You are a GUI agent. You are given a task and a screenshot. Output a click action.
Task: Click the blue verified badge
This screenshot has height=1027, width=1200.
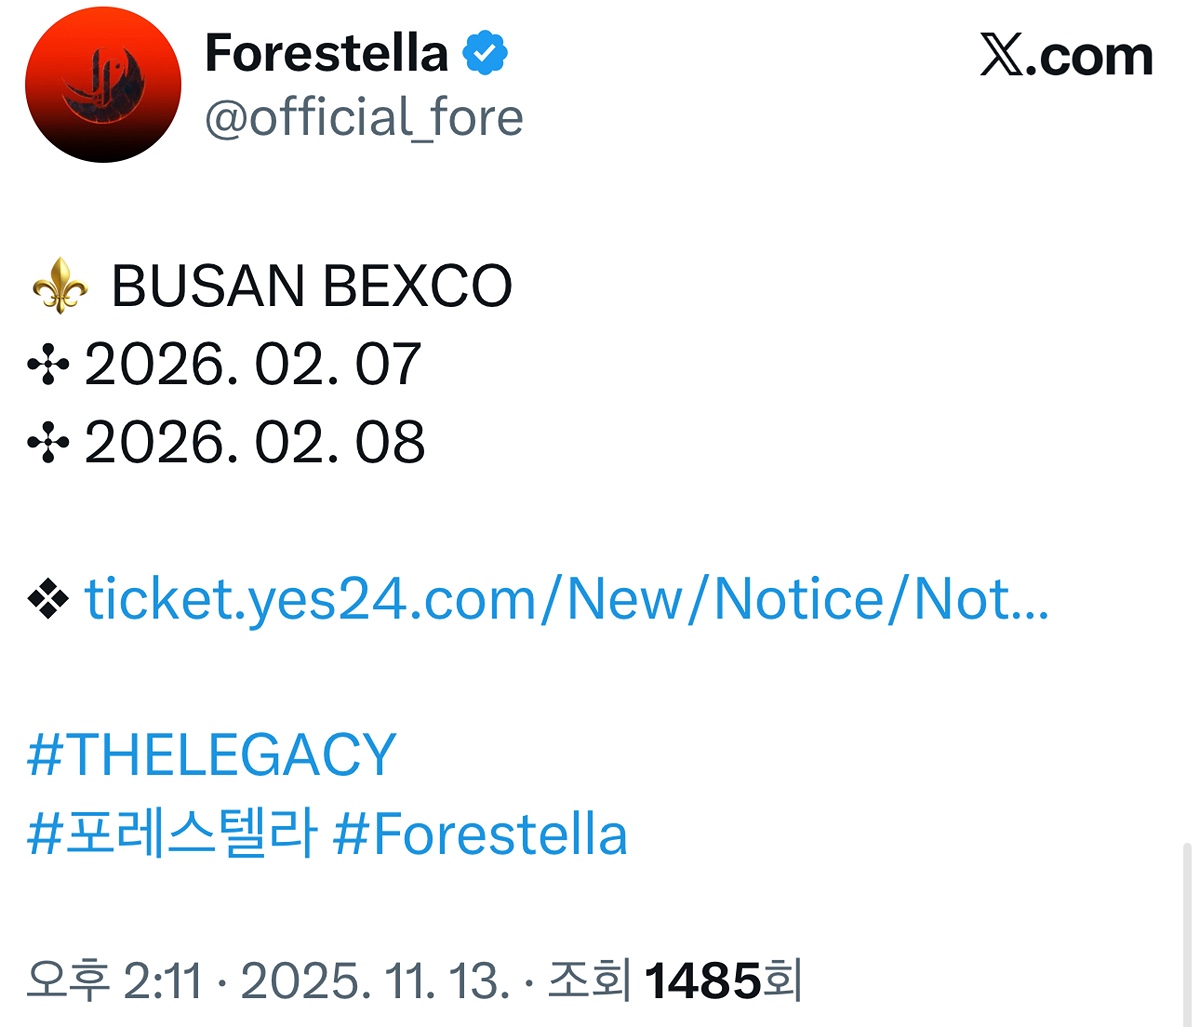pos(485,53)
